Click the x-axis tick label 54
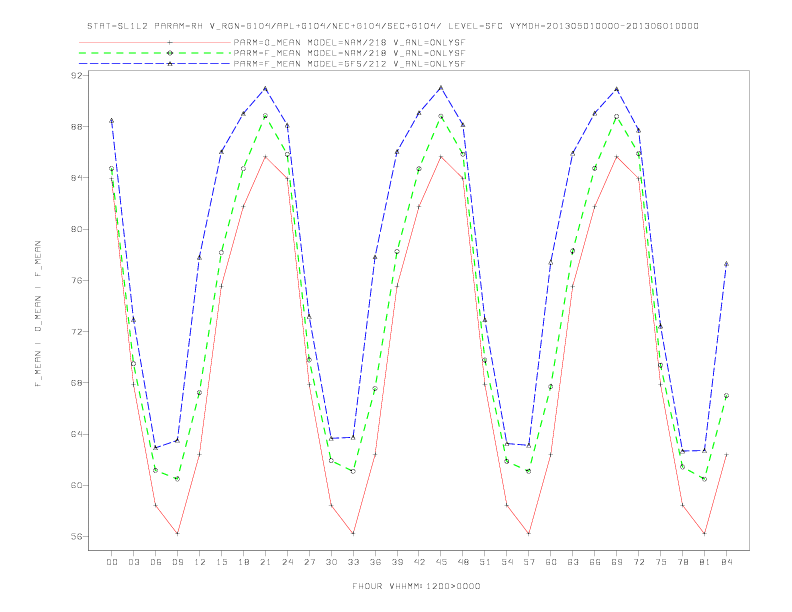The height and width of the screenshot is (612, 792). point(507,562)
